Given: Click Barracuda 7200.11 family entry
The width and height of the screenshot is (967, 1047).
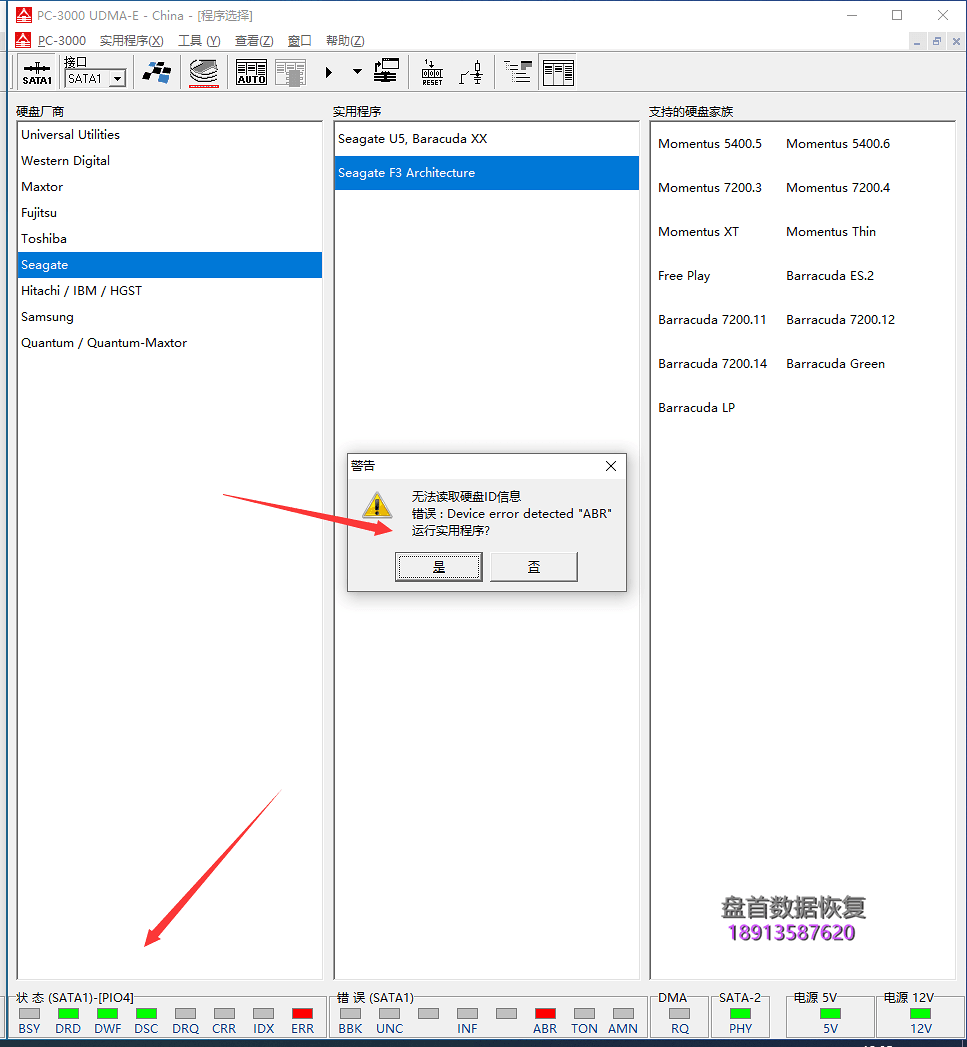Looking at the screenshot, I should coord(712,320).
